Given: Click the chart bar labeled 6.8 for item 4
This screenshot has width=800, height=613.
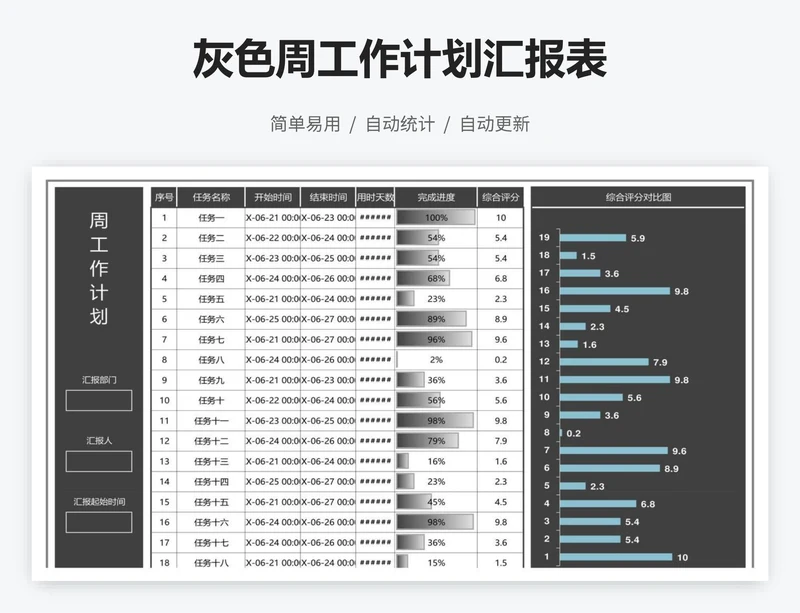Looking at the screenshot, I should pos(598,504).
